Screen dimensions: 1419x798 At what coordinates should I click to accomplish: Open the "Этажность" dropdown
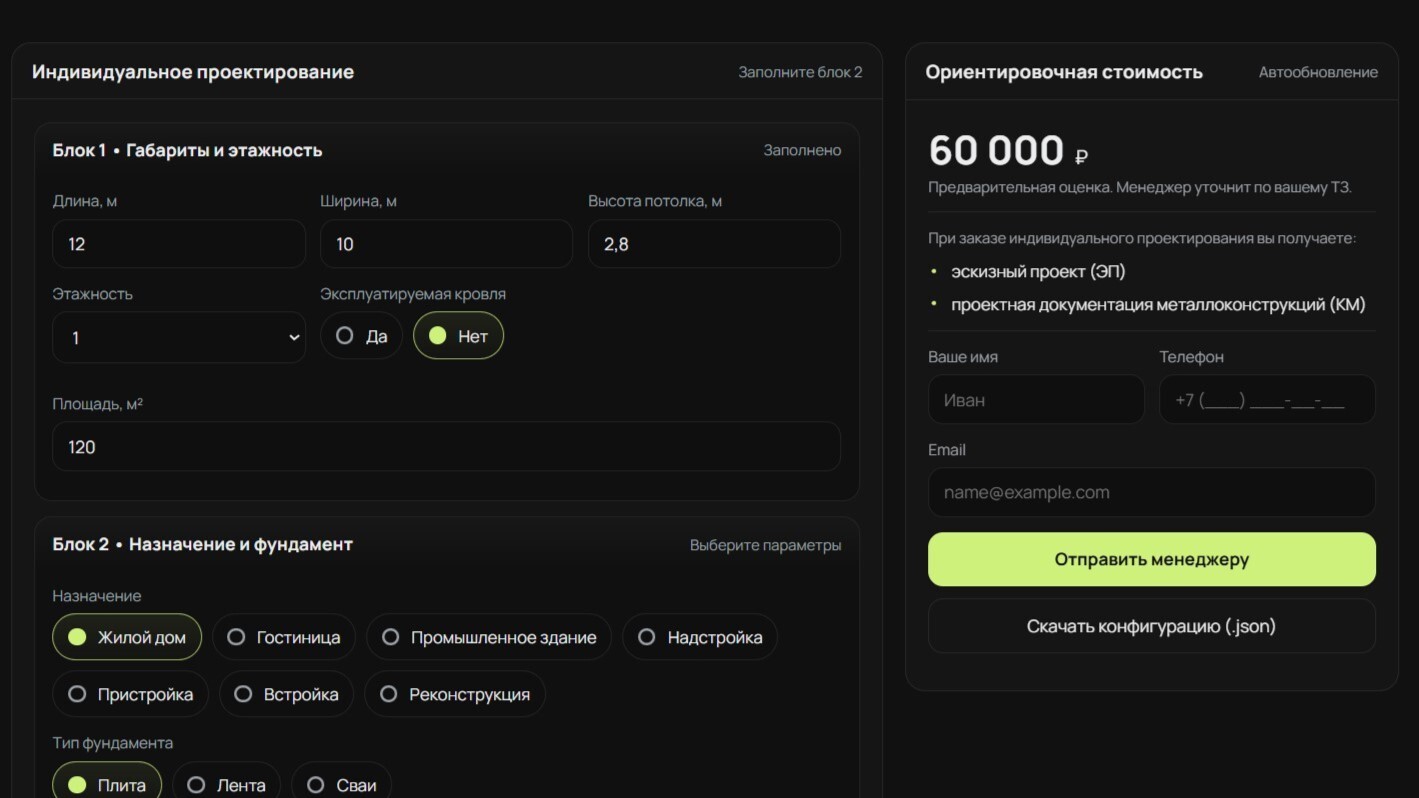178,339
